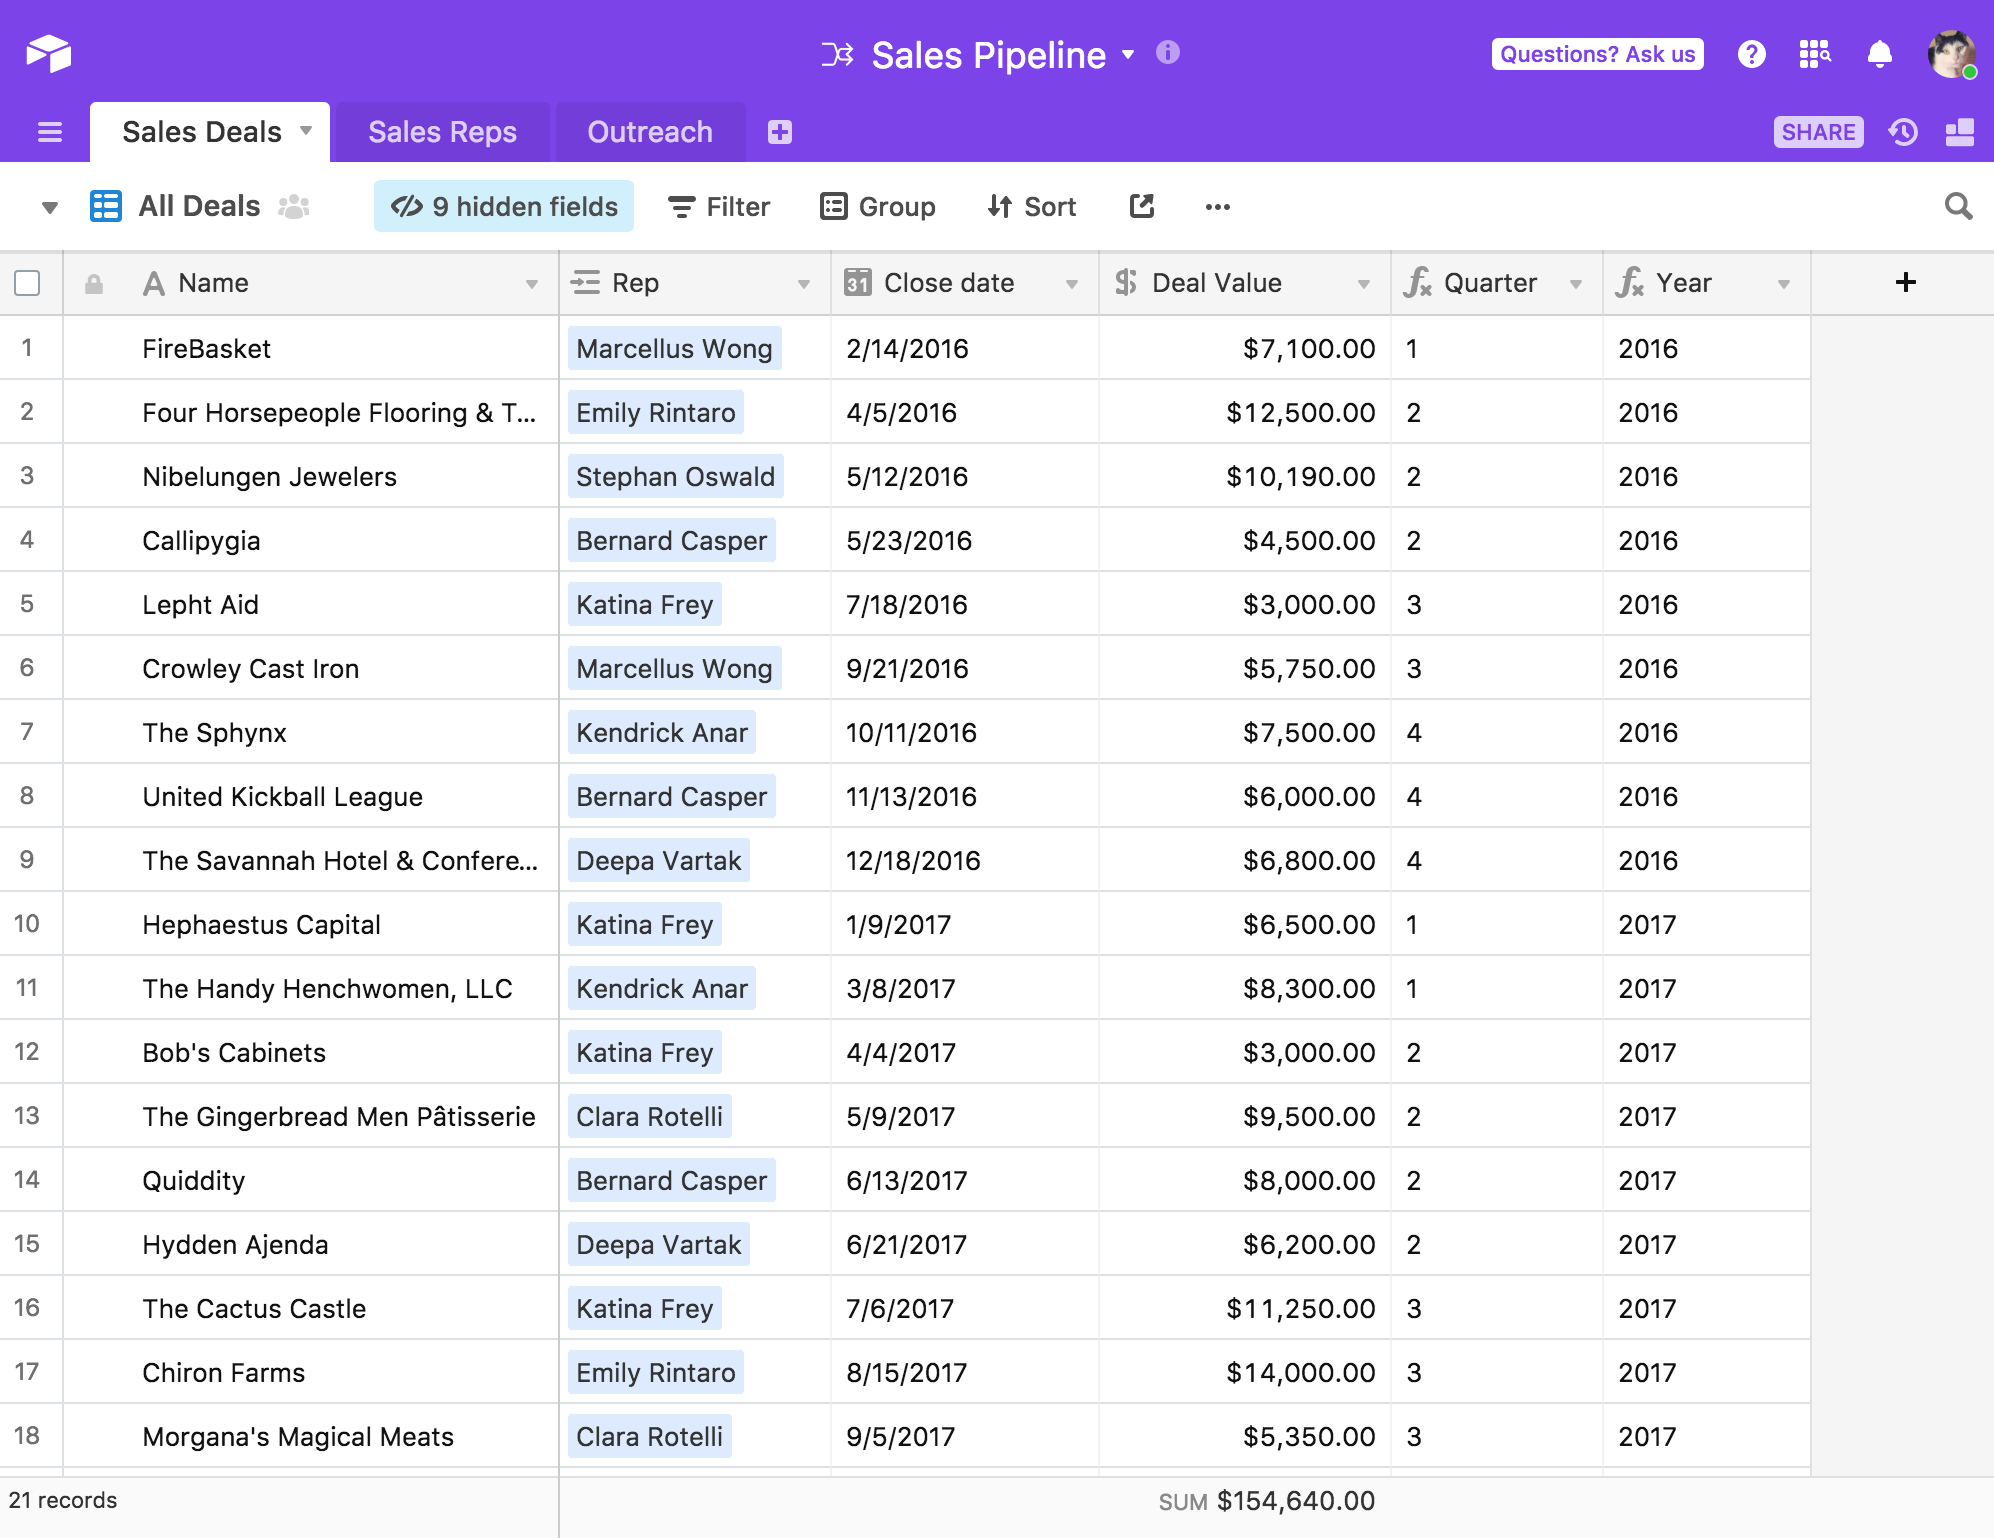Click the calendar icon in Close date header

point(857,283)
